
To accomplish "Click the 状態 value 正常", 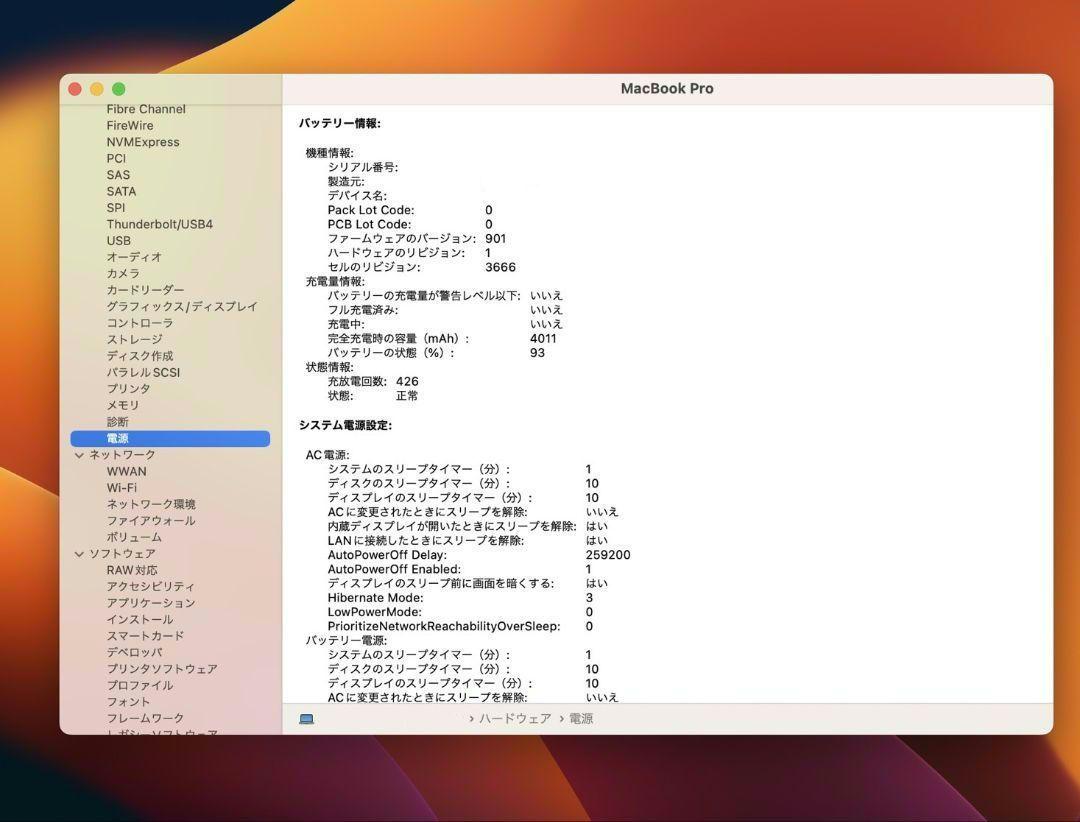I will pyautogui.click(x=407, y=396).
